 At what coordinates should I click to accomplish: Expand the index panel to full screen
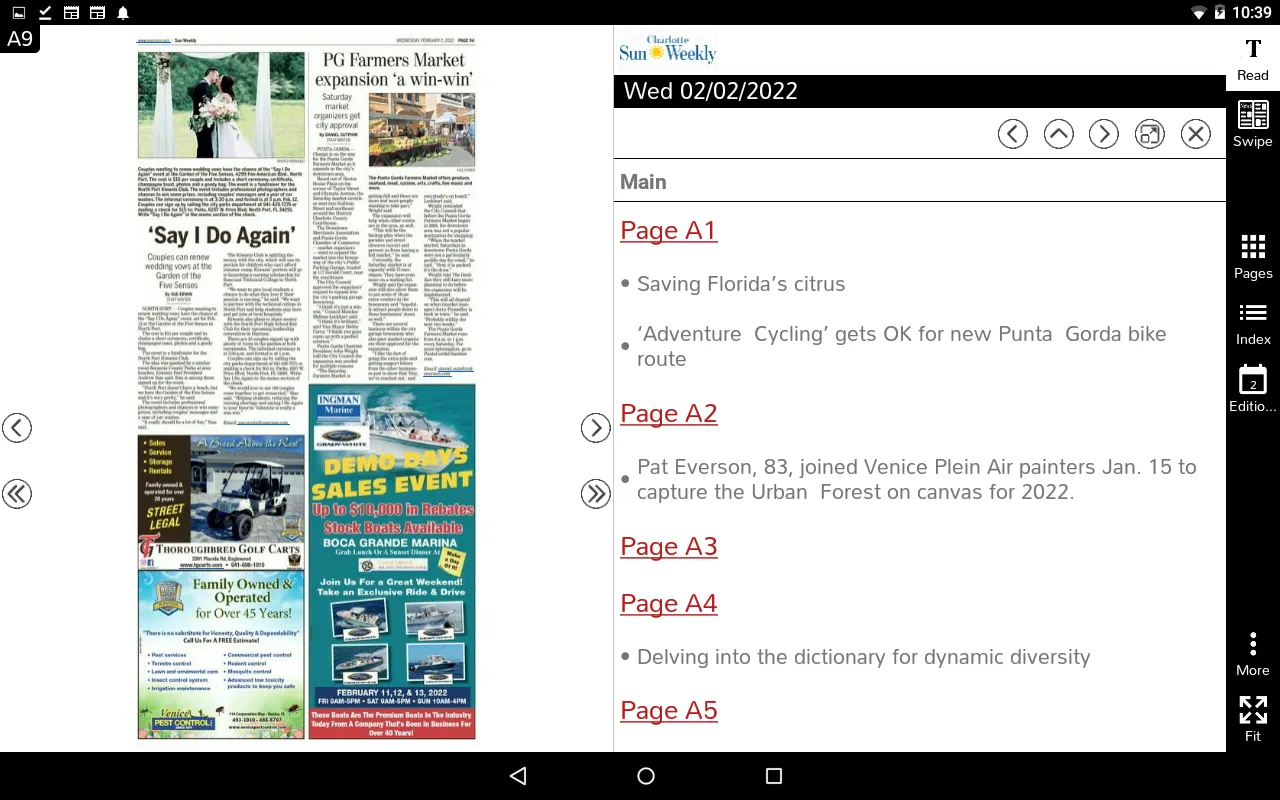tap(1149, 134)
